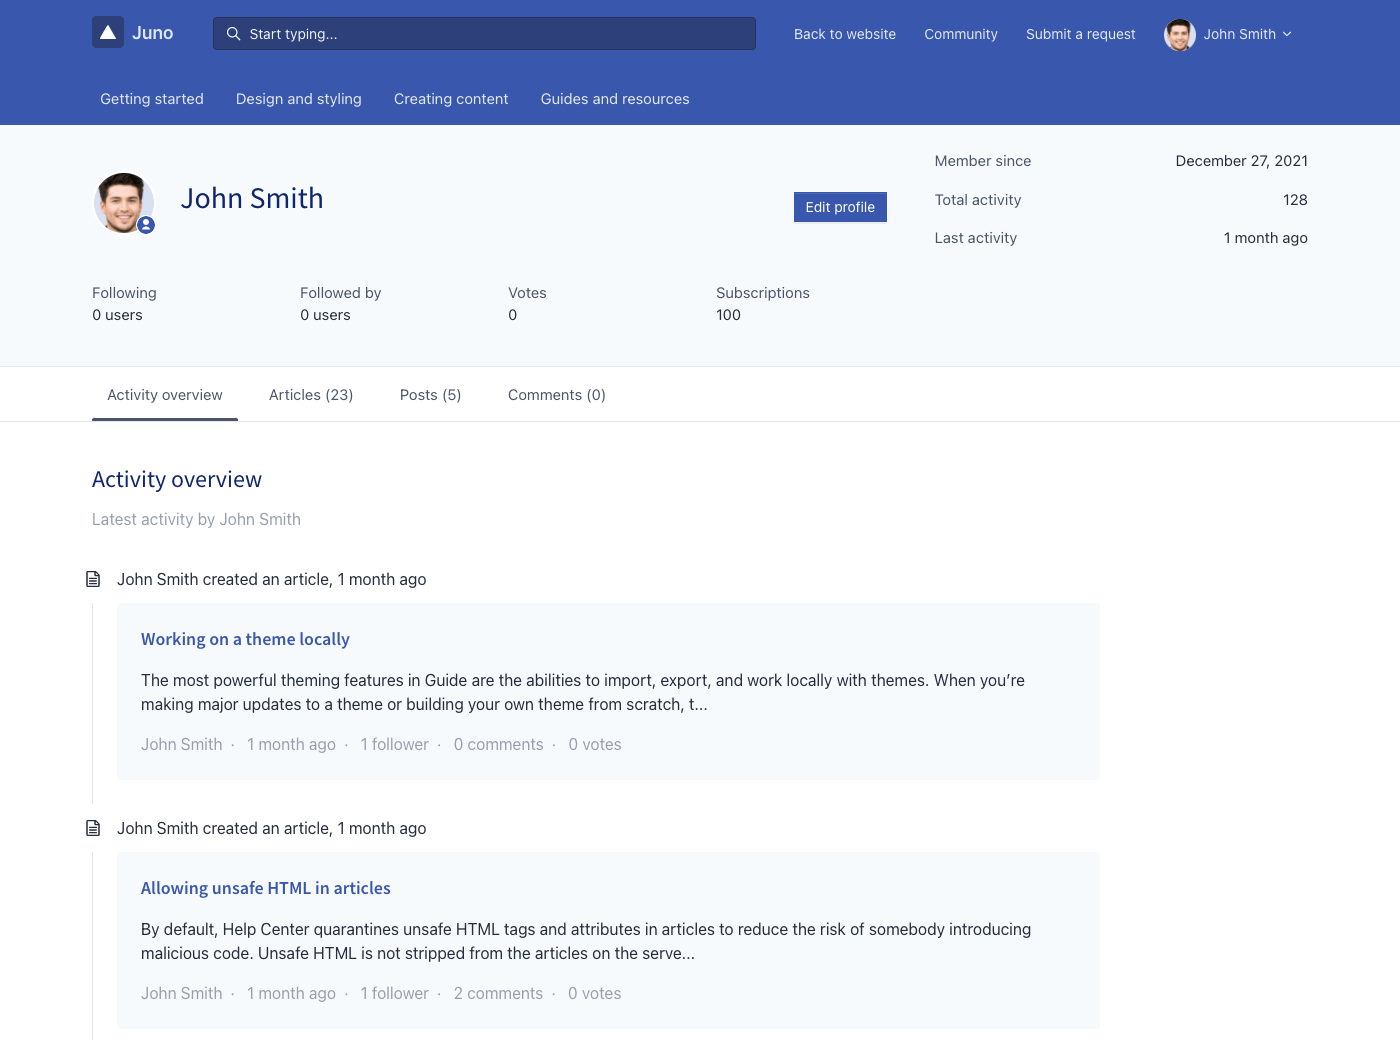This screenshot has width=1400, height=1040.
Task: Click article icon beside second activity entry
Action: tap(93, 828)
